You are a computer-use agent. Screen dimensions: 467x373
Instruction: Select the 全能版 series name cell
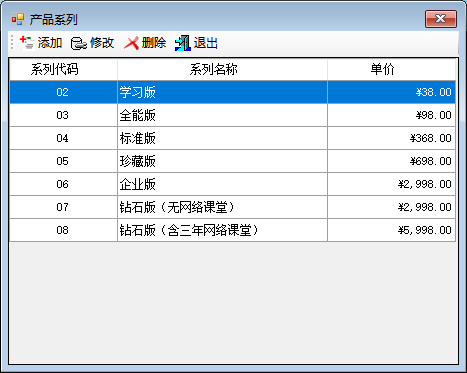[222, 115]
